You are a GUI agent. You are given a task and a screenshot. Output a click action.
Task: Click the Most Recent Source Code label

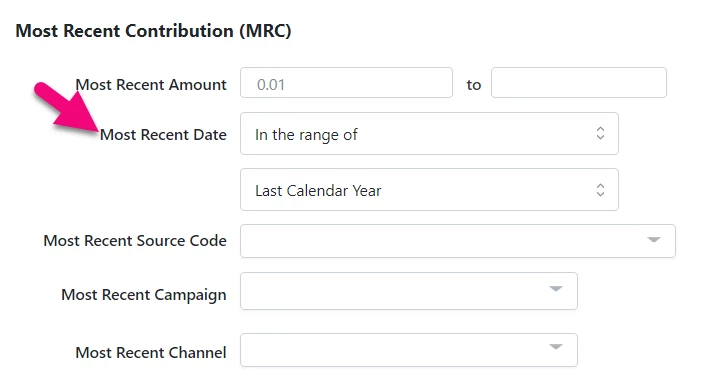pyautogui.click(x=135, y=240)
